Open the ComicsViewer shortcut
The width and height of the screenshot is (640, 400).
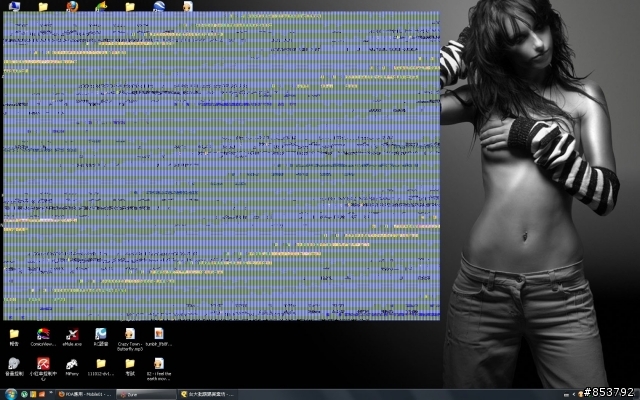pos(43,338)
